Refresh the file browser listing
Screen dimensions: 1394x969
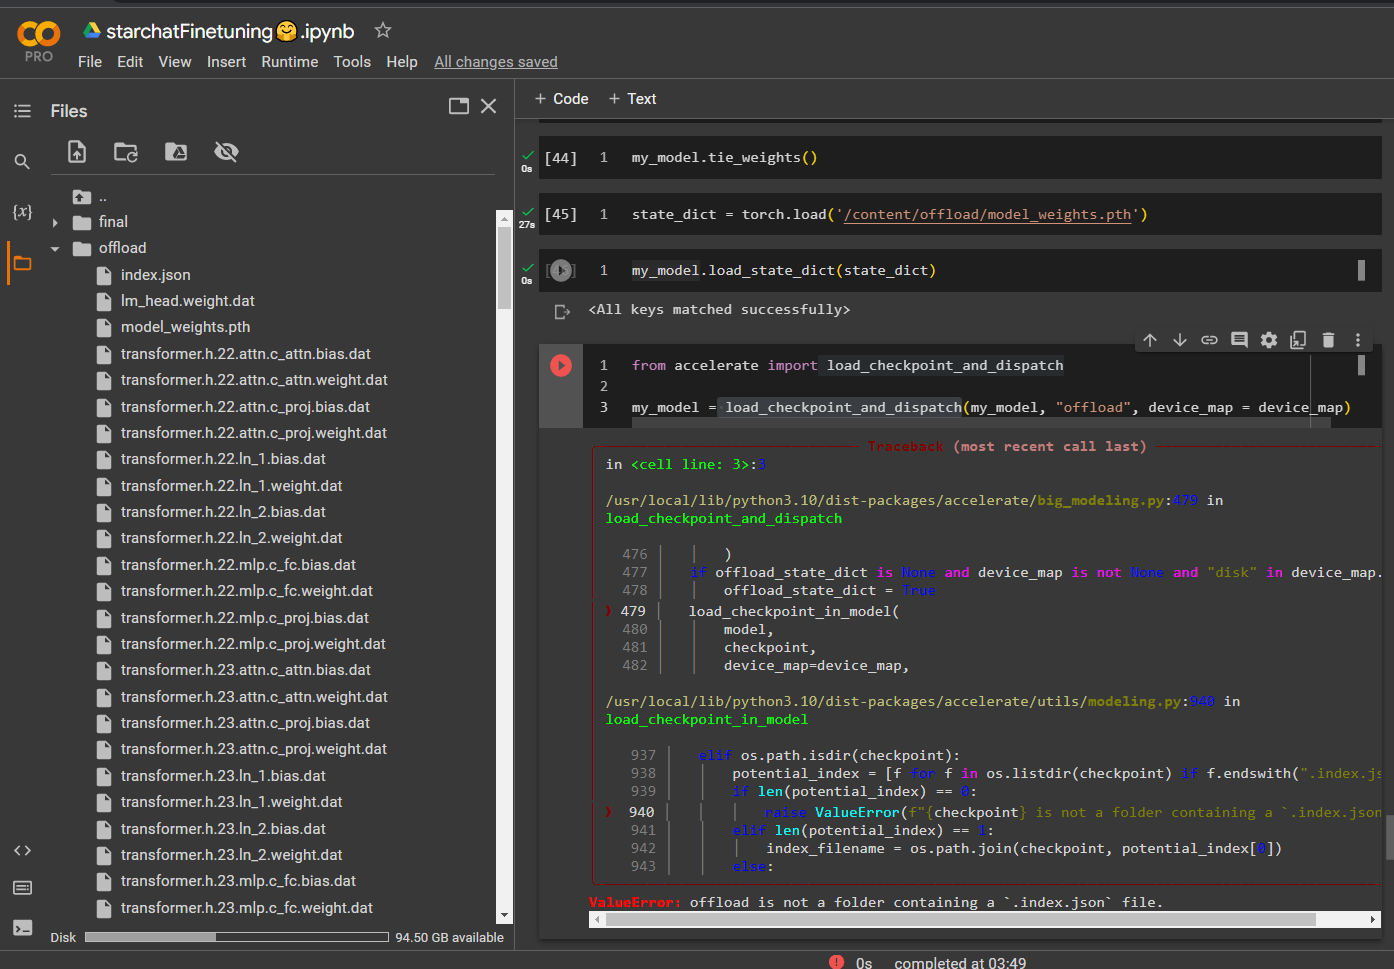[x=126, y=152]
